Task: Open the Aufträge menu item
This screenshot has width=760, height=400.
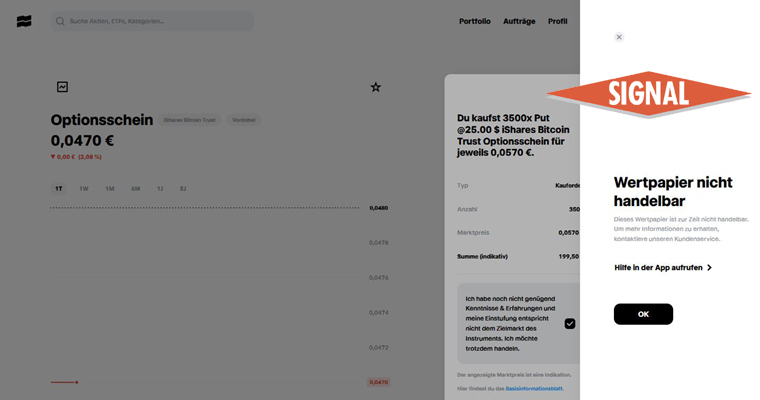Action: pyautogui.click(x=519, y=21)
